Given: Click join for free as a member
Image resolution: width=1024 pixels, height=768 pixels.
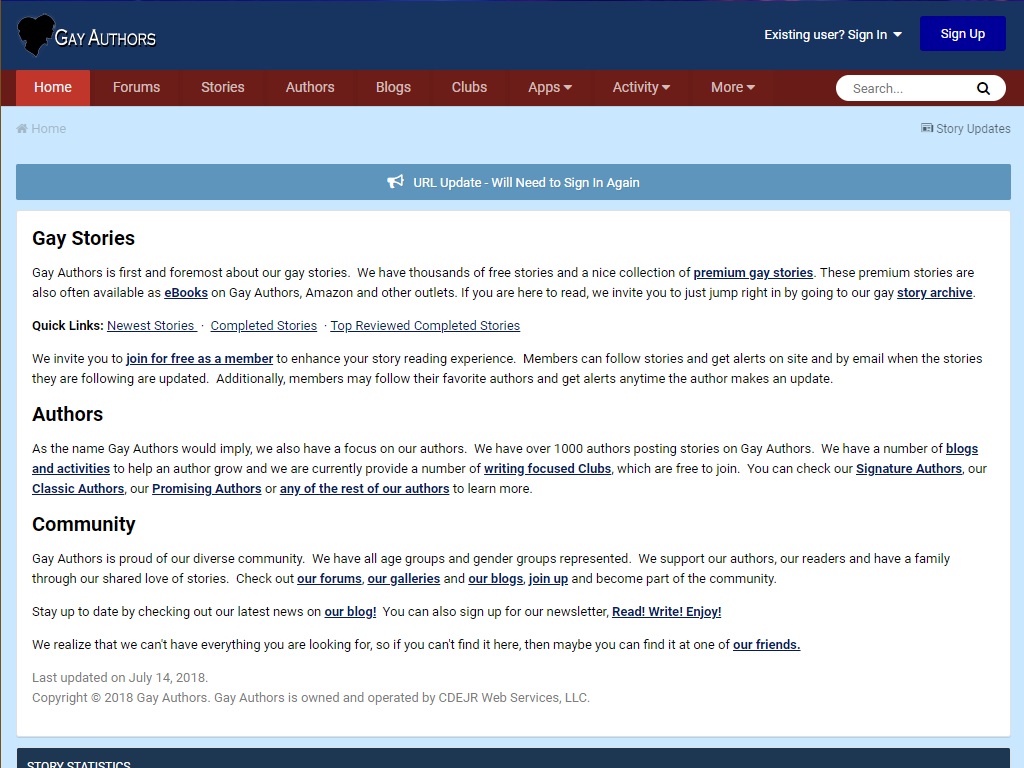Looking at the screenshot, I should coord(199,359).
